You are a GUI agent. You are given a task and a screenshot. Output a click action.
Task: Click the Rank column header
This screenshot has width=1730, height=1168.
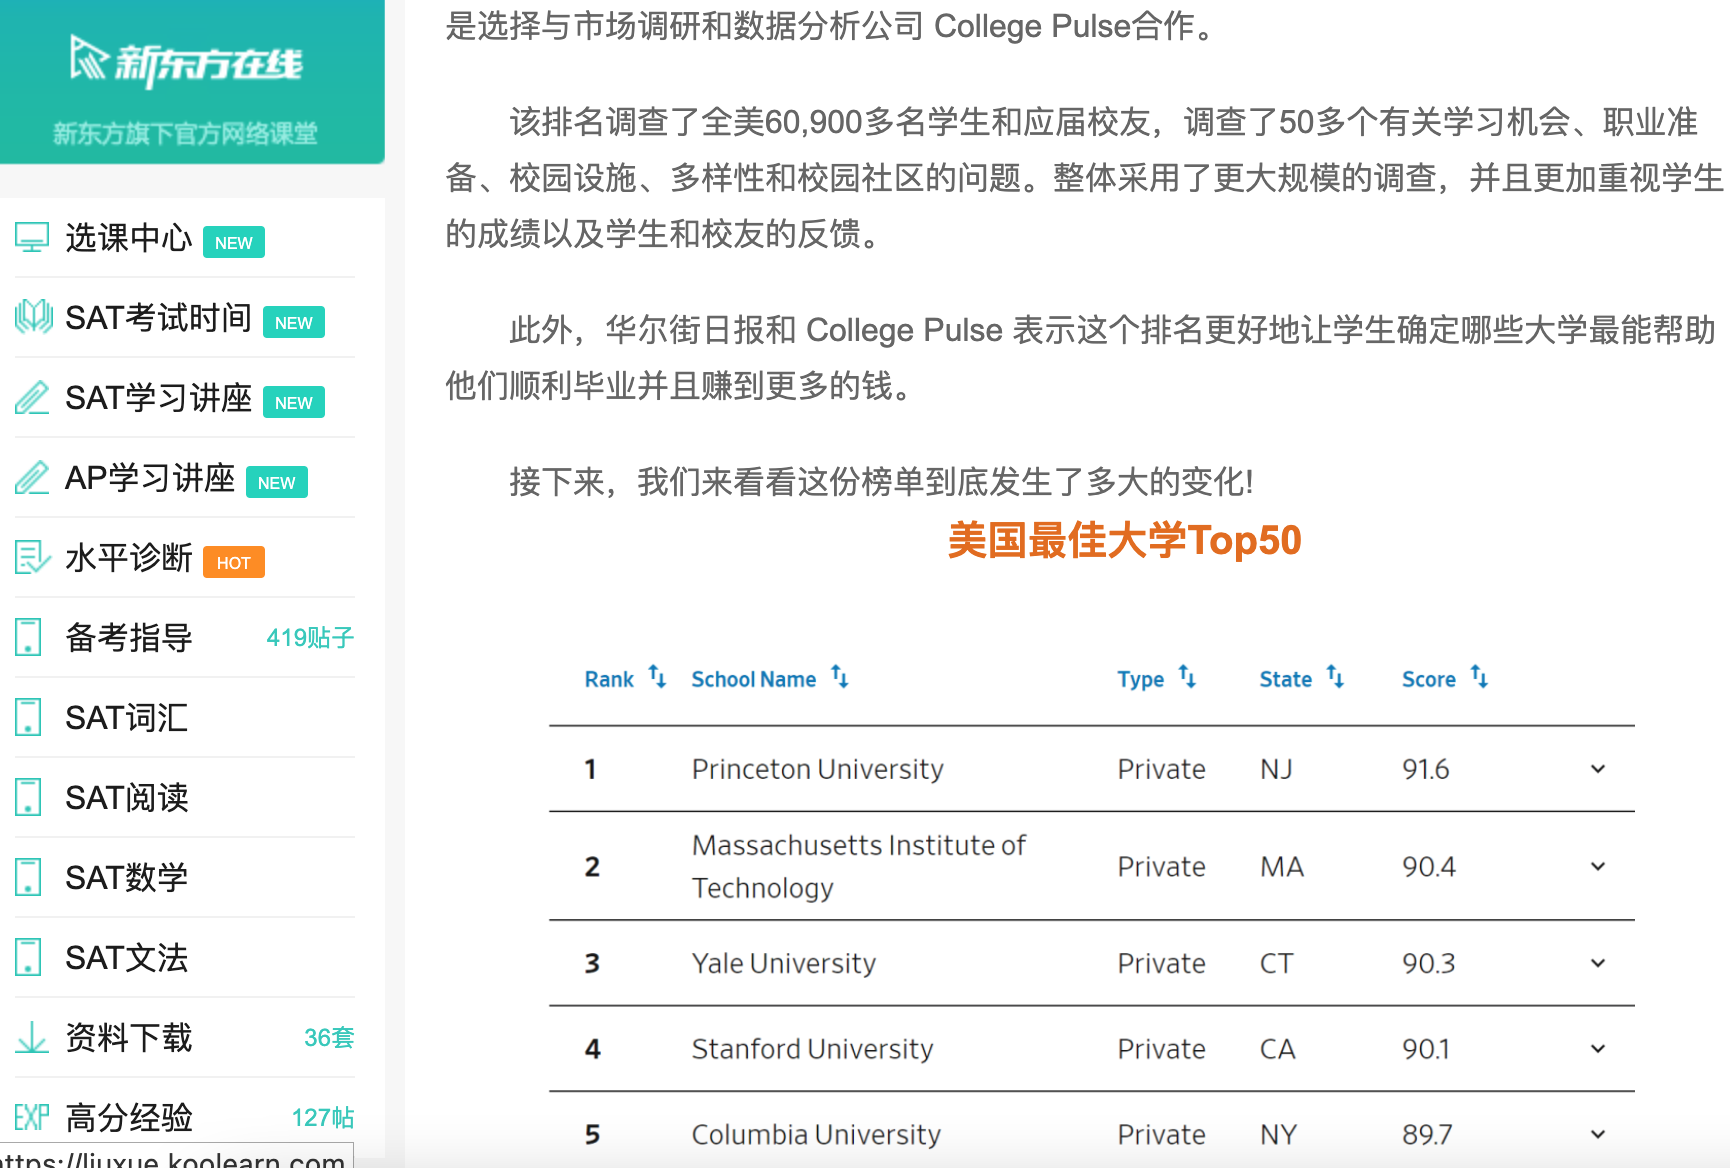(609, 679)
